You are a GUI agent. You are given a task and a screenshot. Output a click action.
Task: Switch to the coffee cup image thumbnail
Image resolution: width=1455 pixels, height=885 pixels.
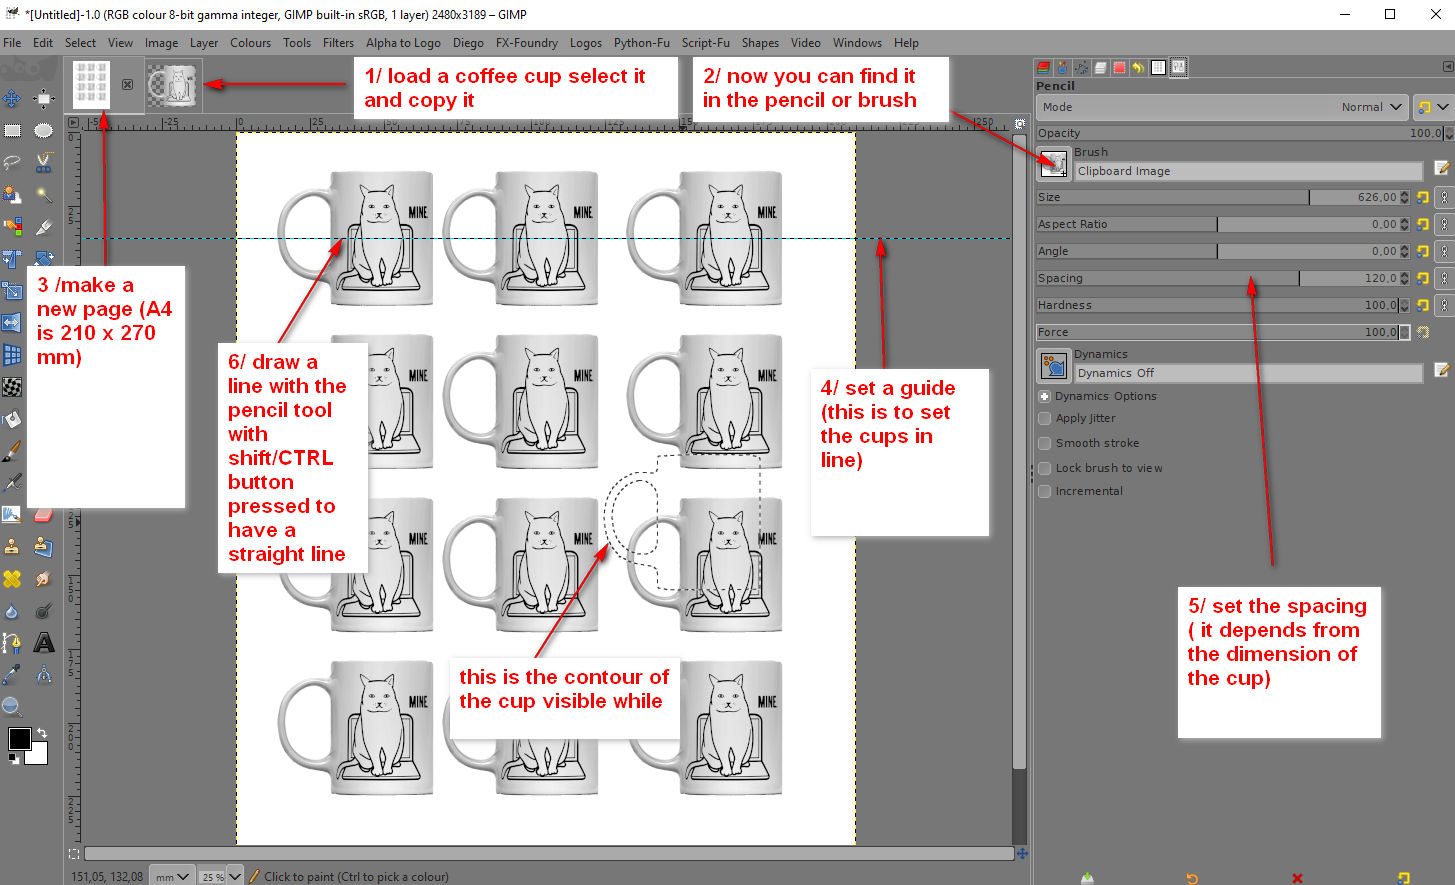[175, 85]
